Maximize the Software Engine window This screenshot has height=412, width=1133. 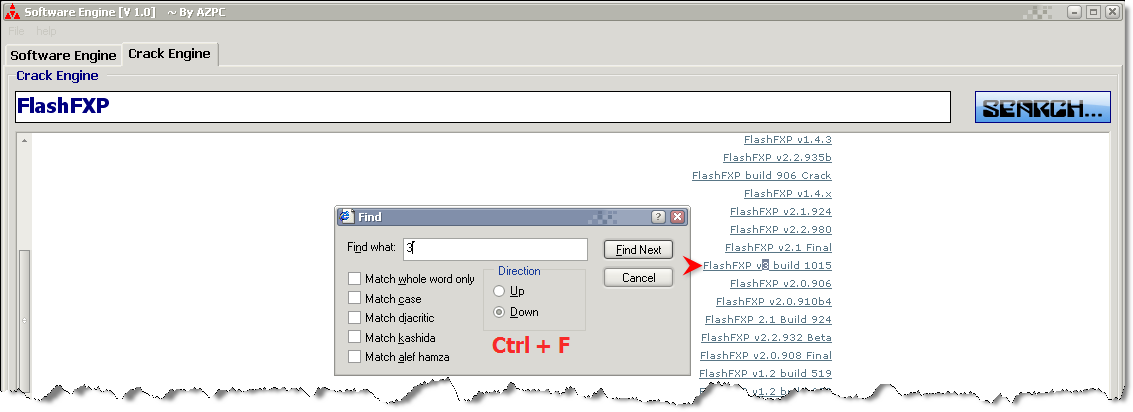[x=1093, y=12]
